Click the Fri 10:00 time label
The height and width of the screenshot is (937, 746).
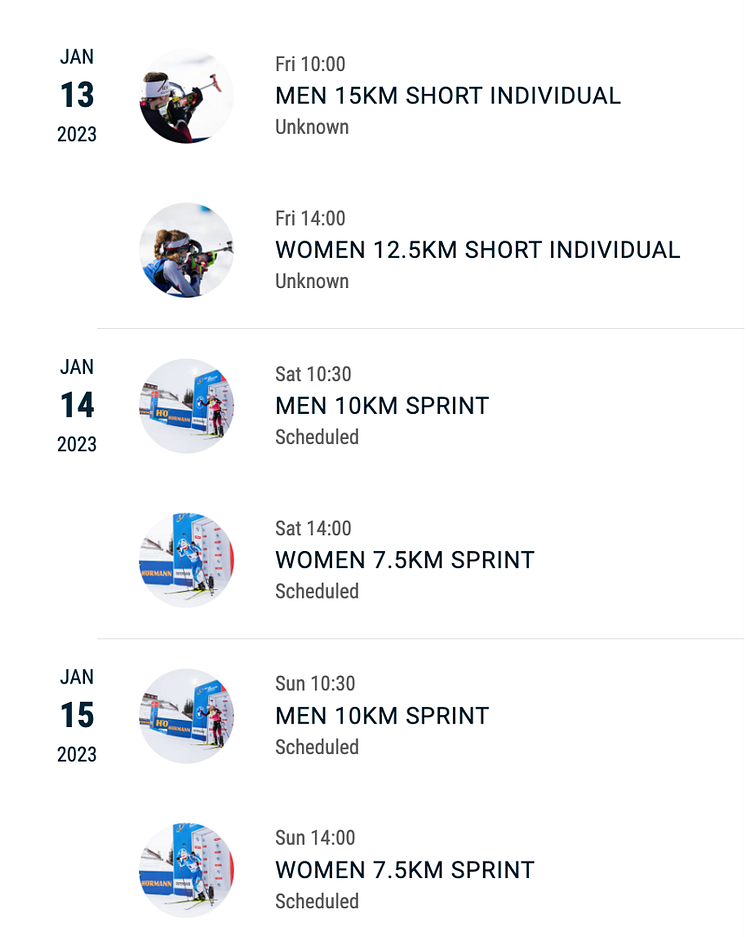point(310,64)
